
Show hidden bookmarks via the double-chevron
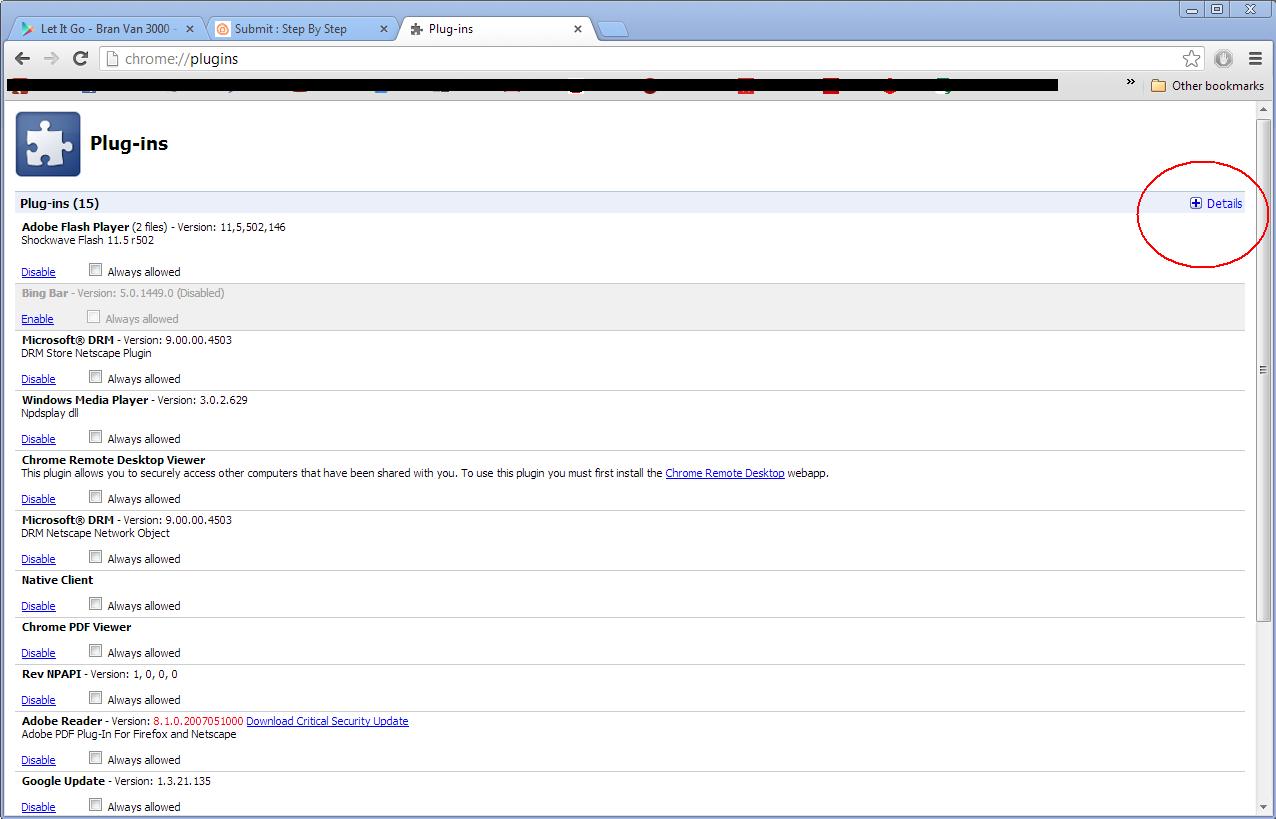[1131, 83]
